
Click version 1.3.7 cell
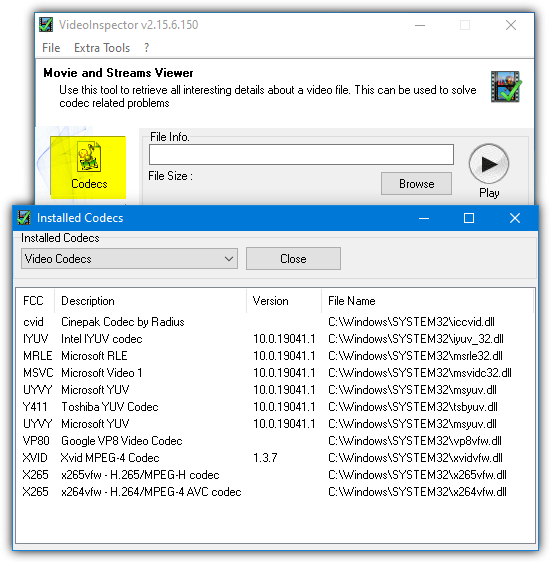[265, 458]
